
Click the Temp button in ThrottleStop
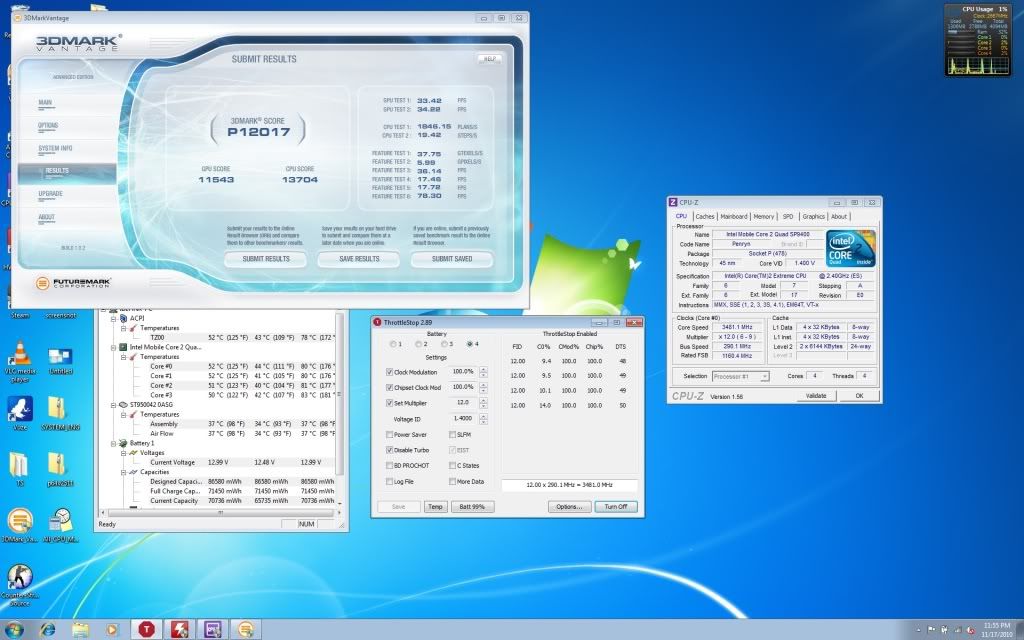click(x=435, y=507)
